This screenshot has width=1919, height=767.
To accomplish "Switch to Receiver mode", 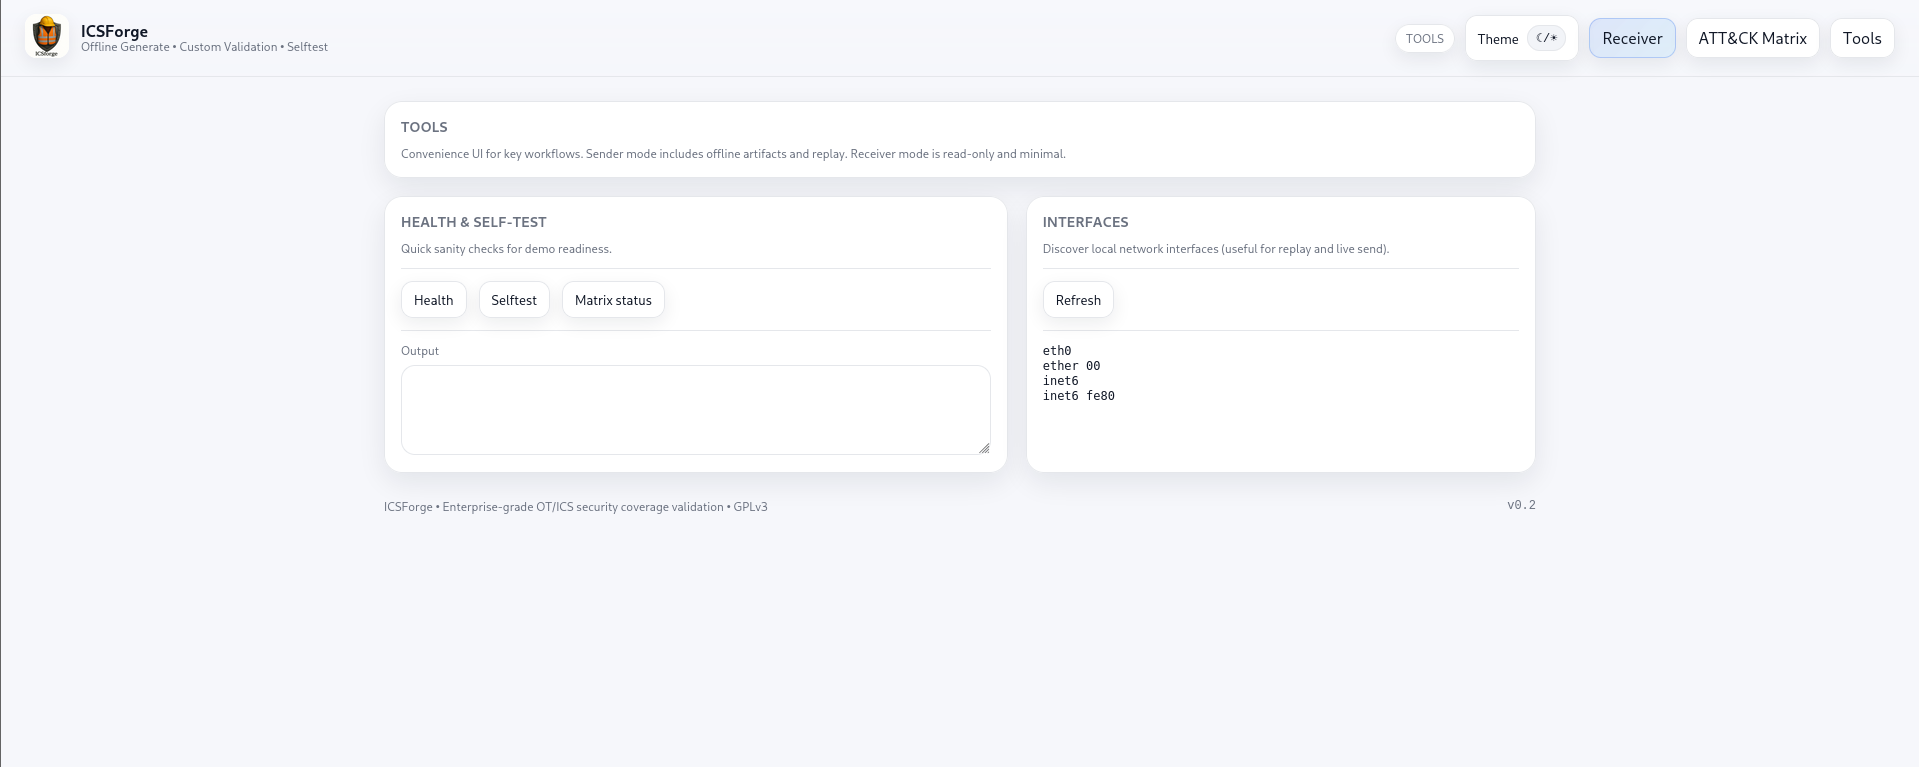I will click(1631, 38).
